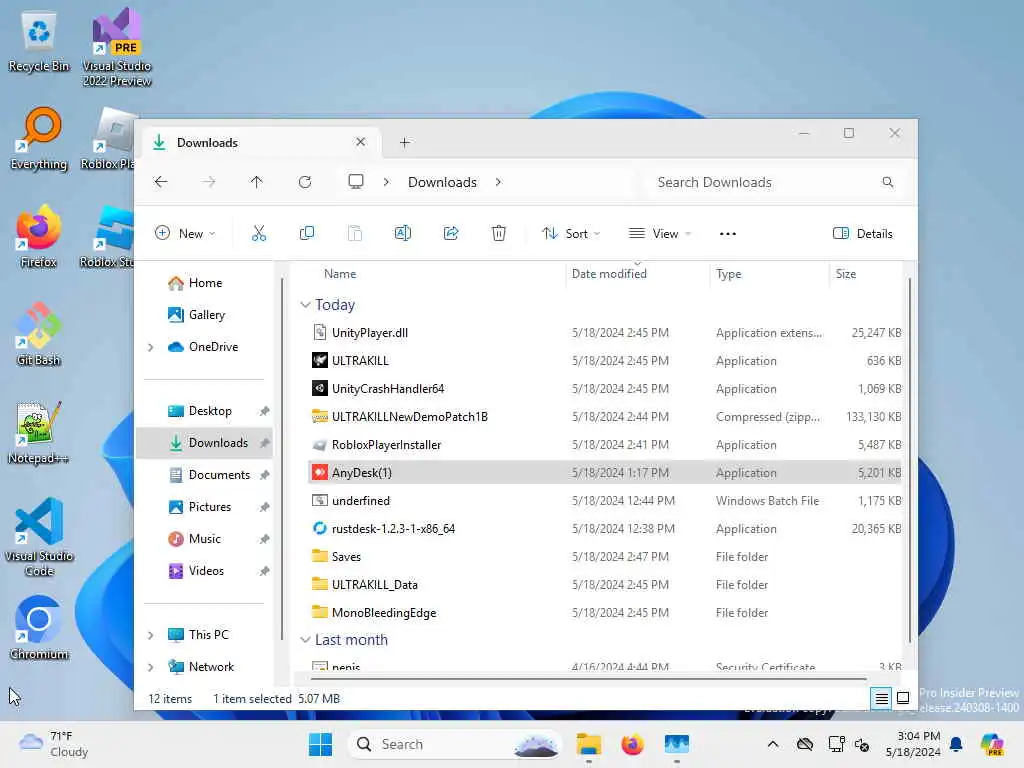Unpin Pictures from Quick access
This screenshot has height=768, width=1024.
(264, 507)
